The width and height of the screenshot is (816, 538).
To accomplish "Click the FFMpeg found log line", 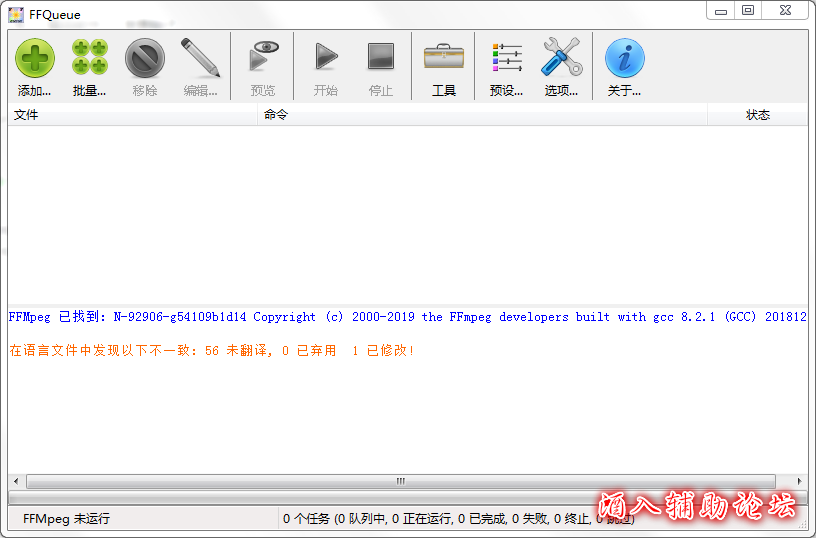I will tap(400, 317).
